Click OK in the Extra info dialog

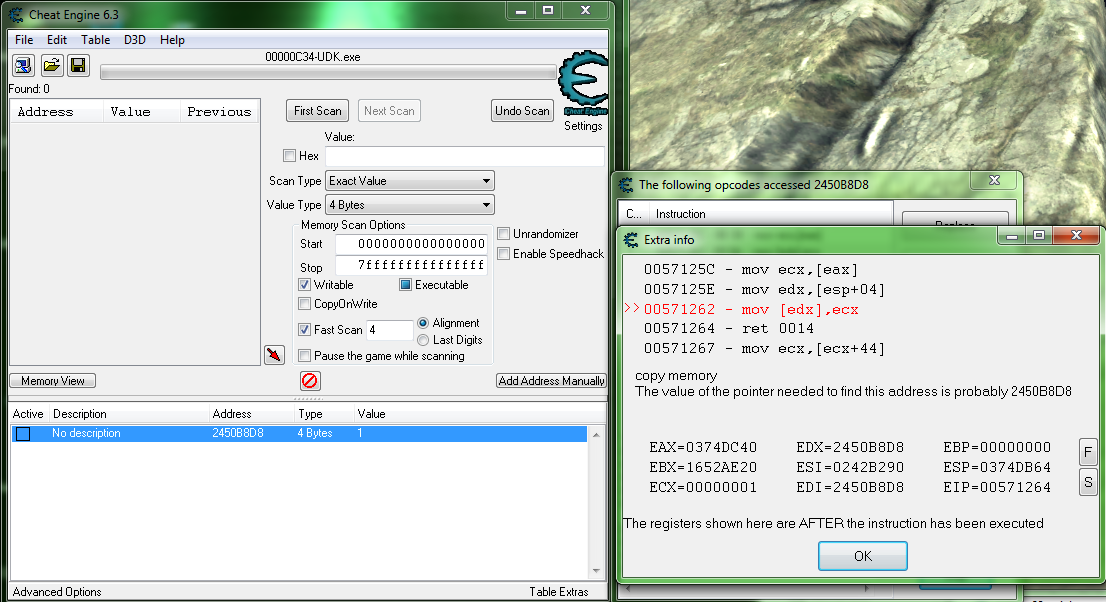(x=862, y=556)
